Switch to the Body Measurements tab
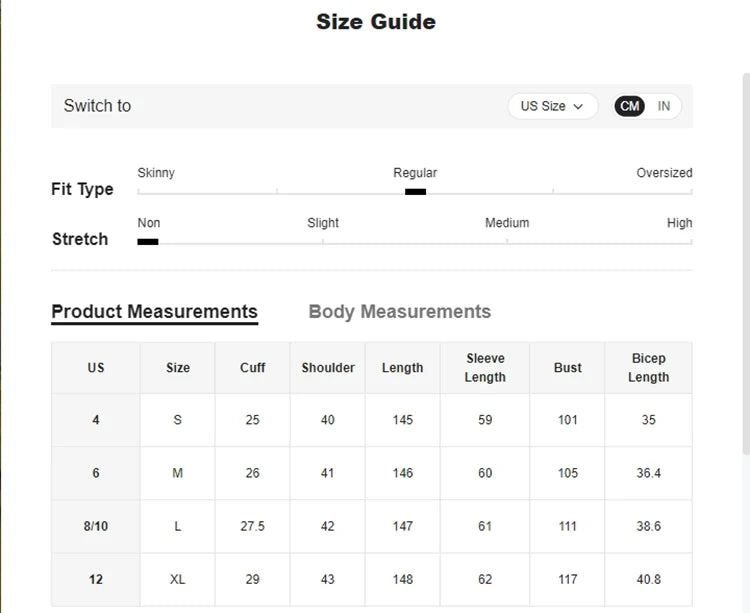 pyautogui.click(x=399, y=311)
